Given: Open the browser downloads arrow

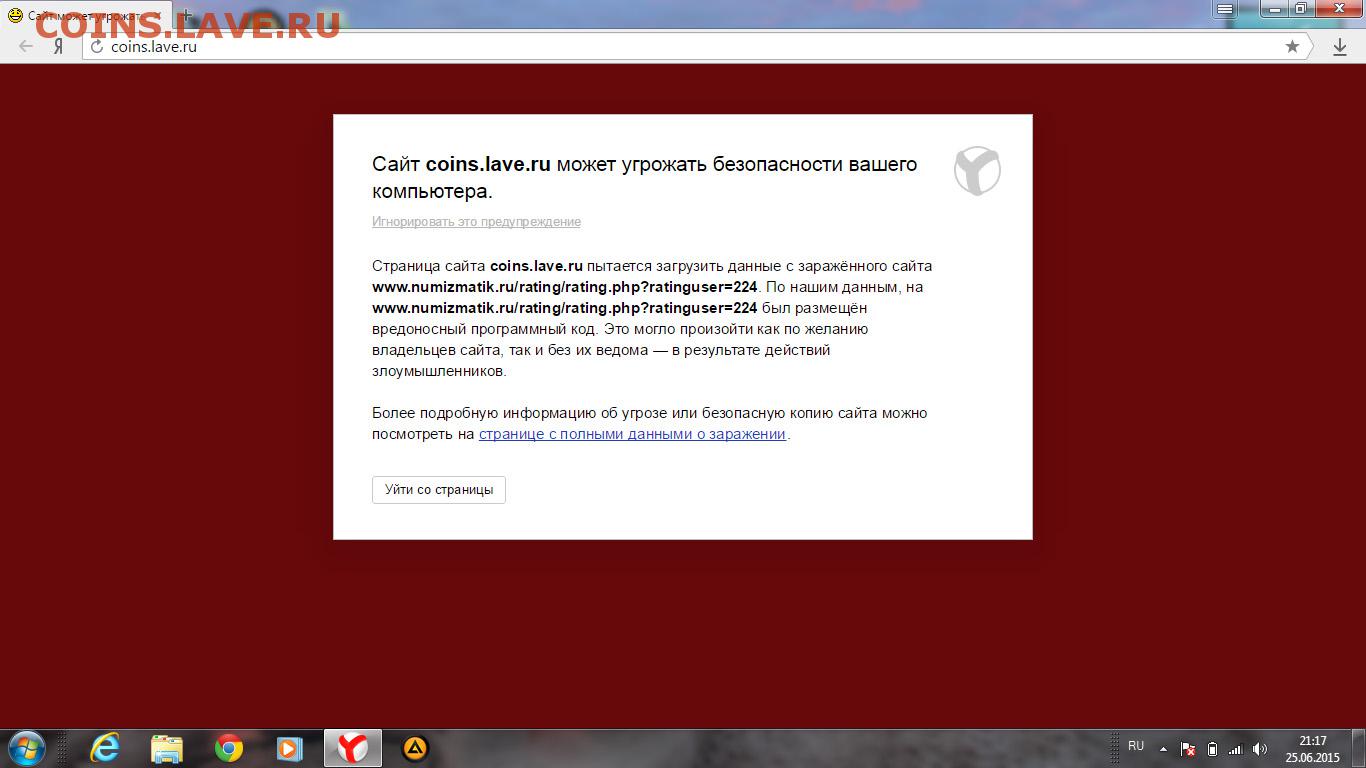Looking at the screenshot, I should [x=1340, y=47].
